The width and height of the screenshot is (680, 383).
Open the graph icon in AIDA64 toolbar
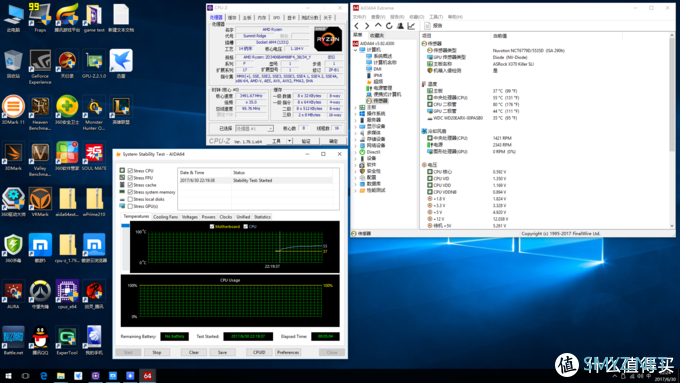pos(411,26)
